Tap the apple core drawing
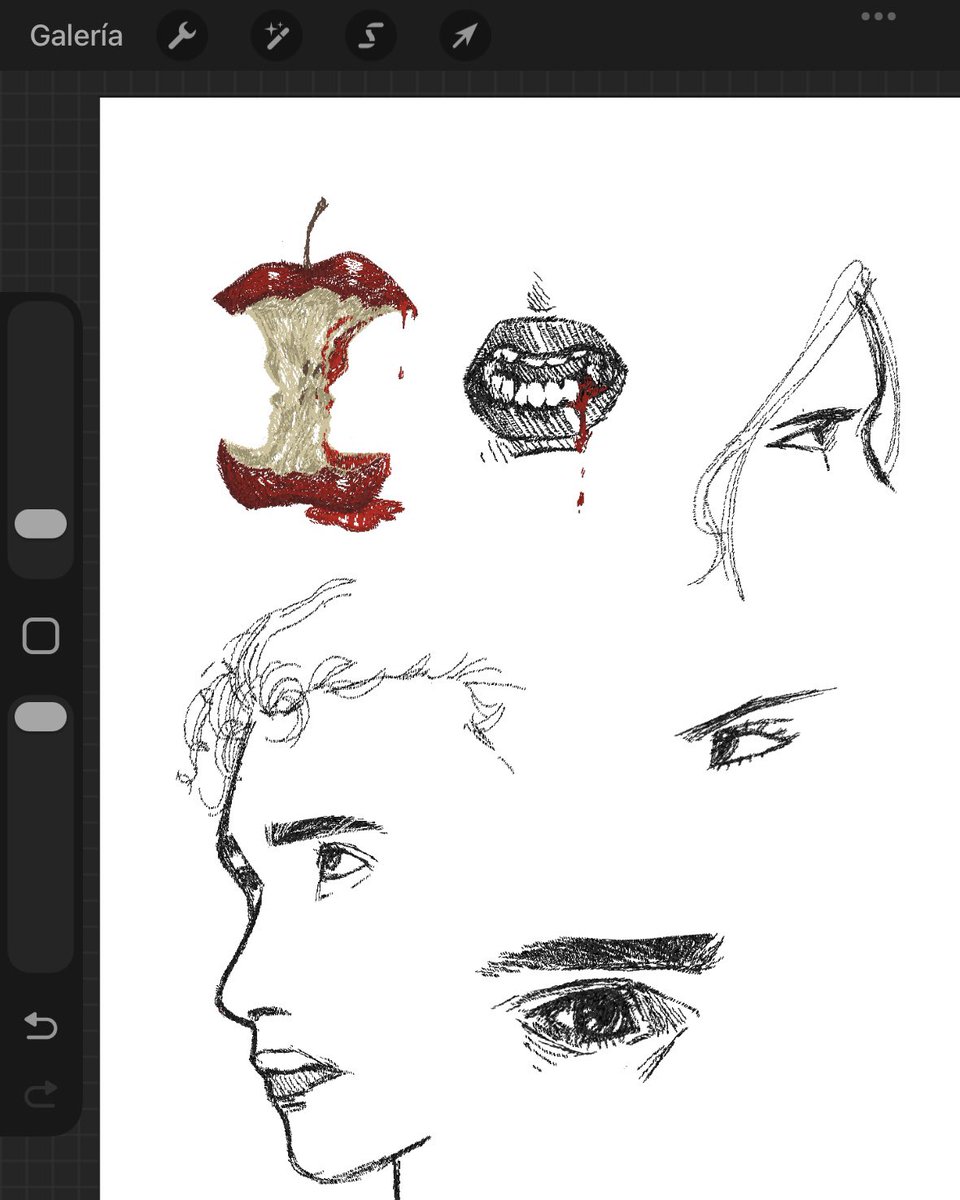 point(314,365)
